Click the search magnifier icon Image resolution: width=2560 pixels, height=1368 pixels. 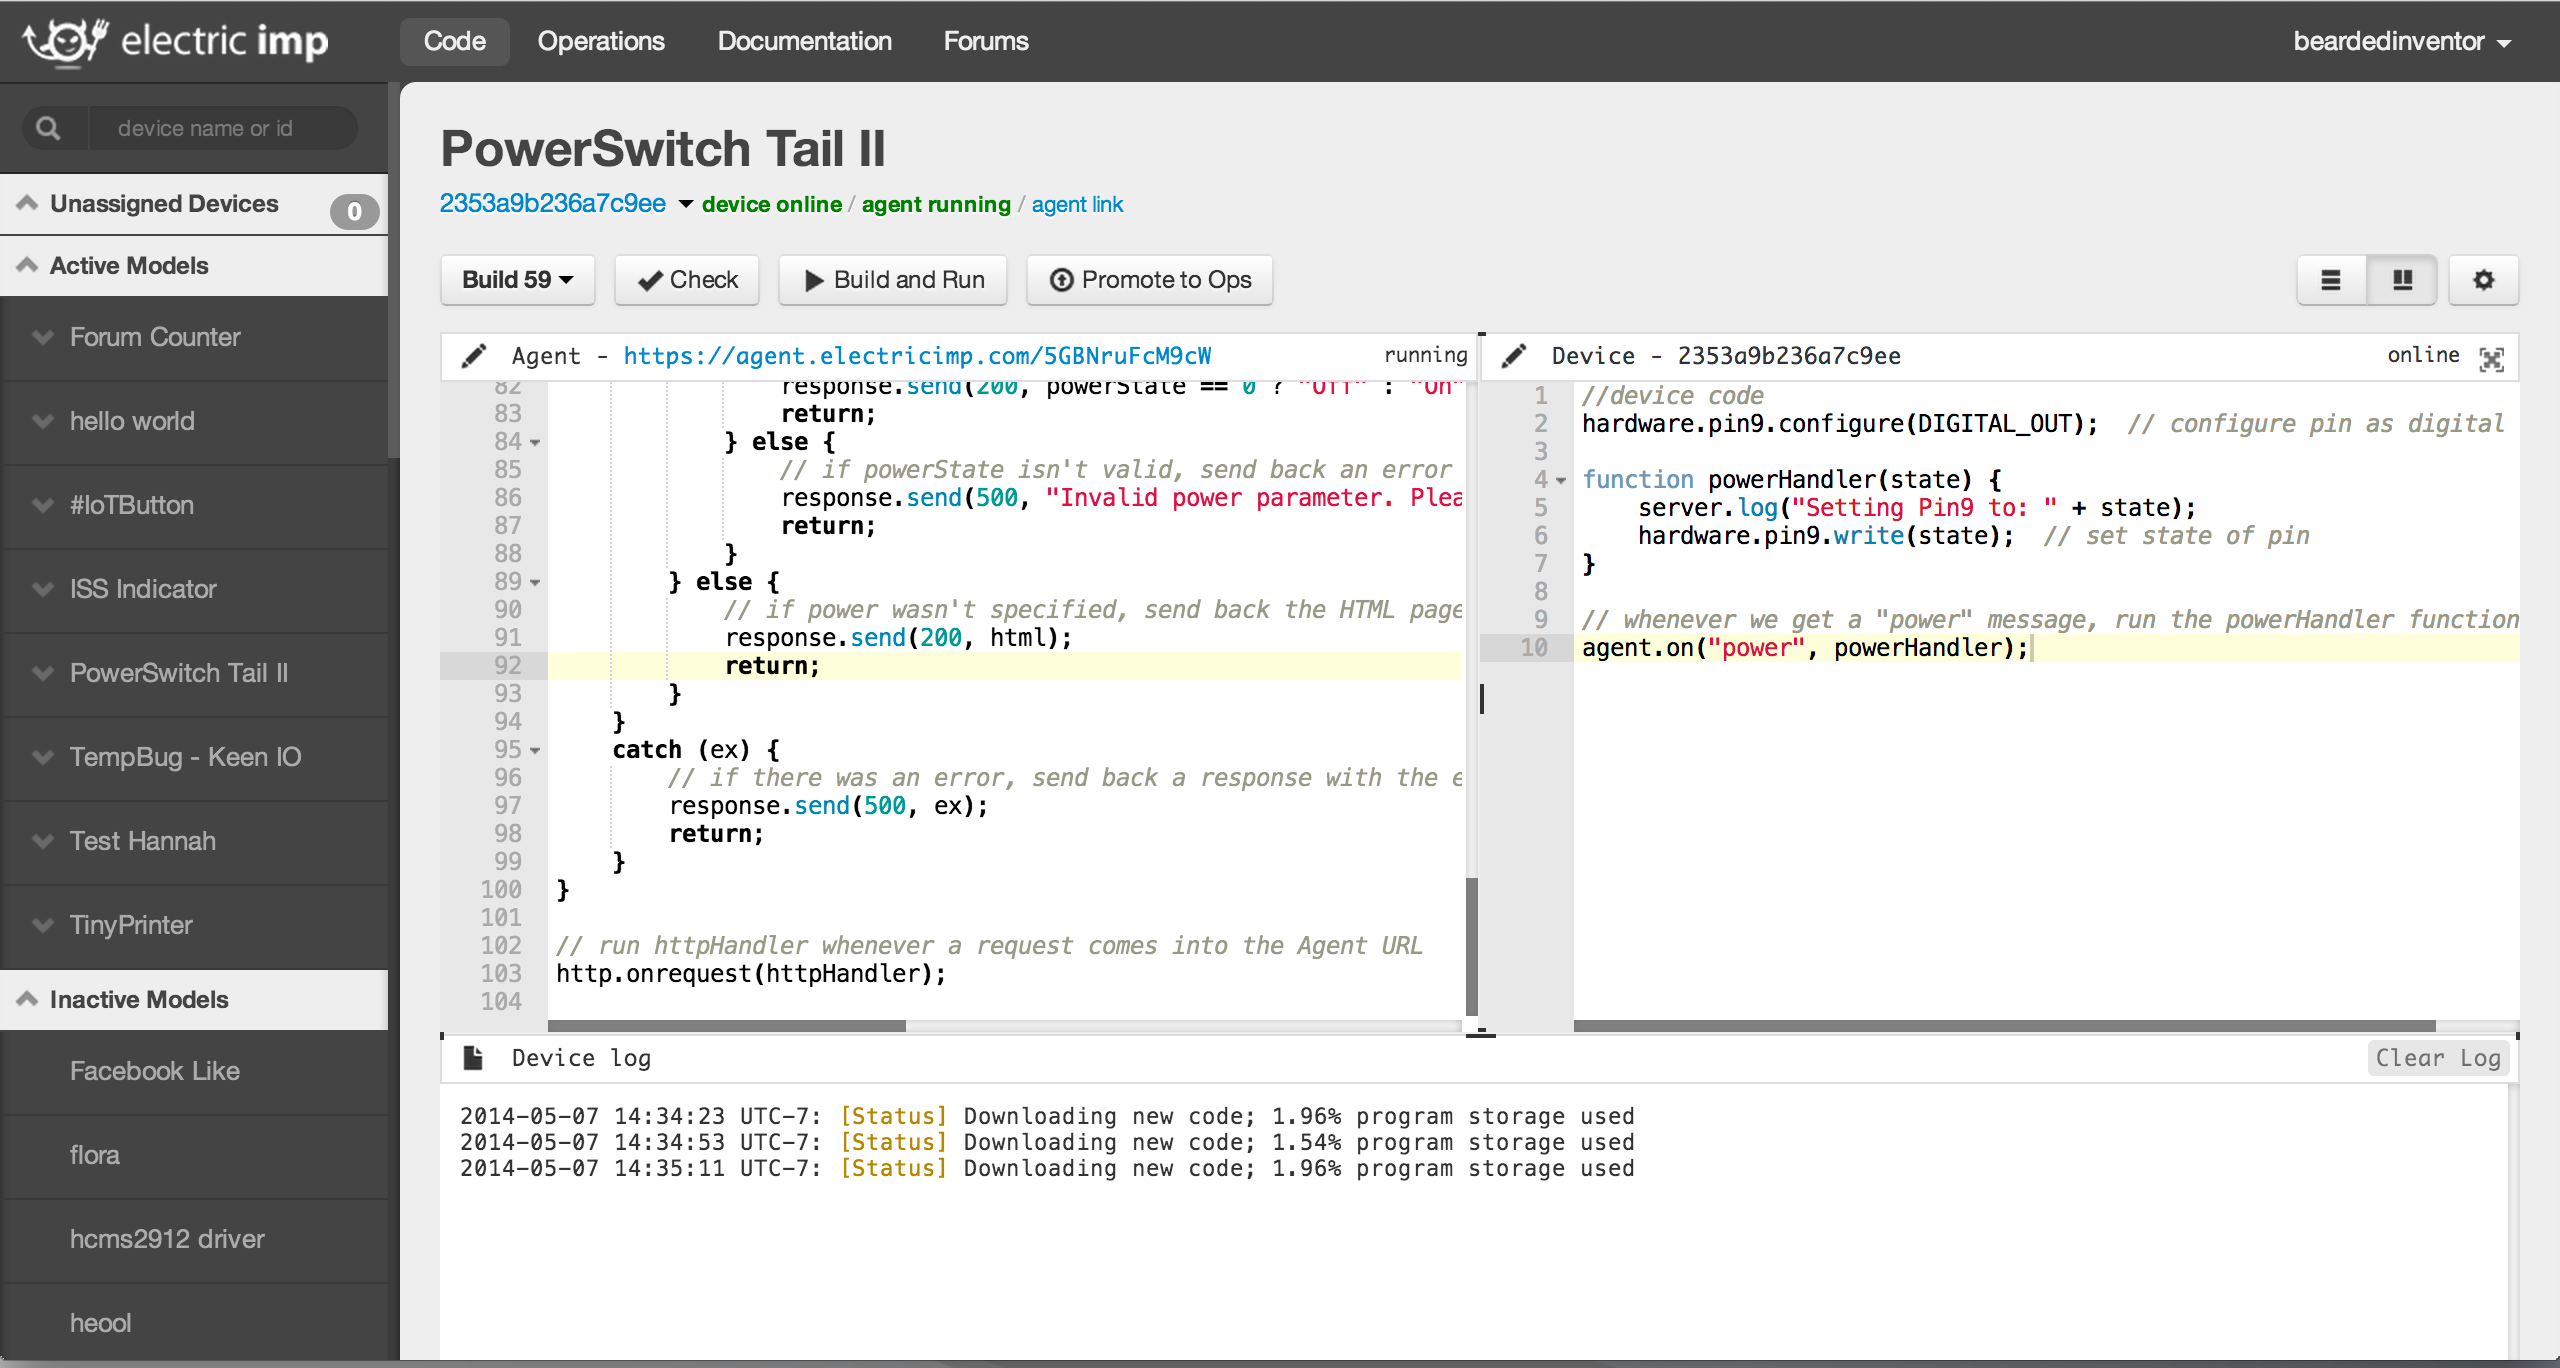pos(48,128)
